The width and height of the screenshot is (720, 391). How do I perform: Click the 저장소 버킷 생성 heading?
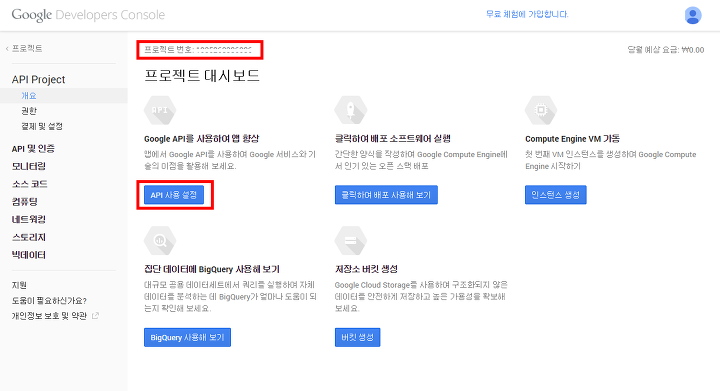tap(366, 269)
